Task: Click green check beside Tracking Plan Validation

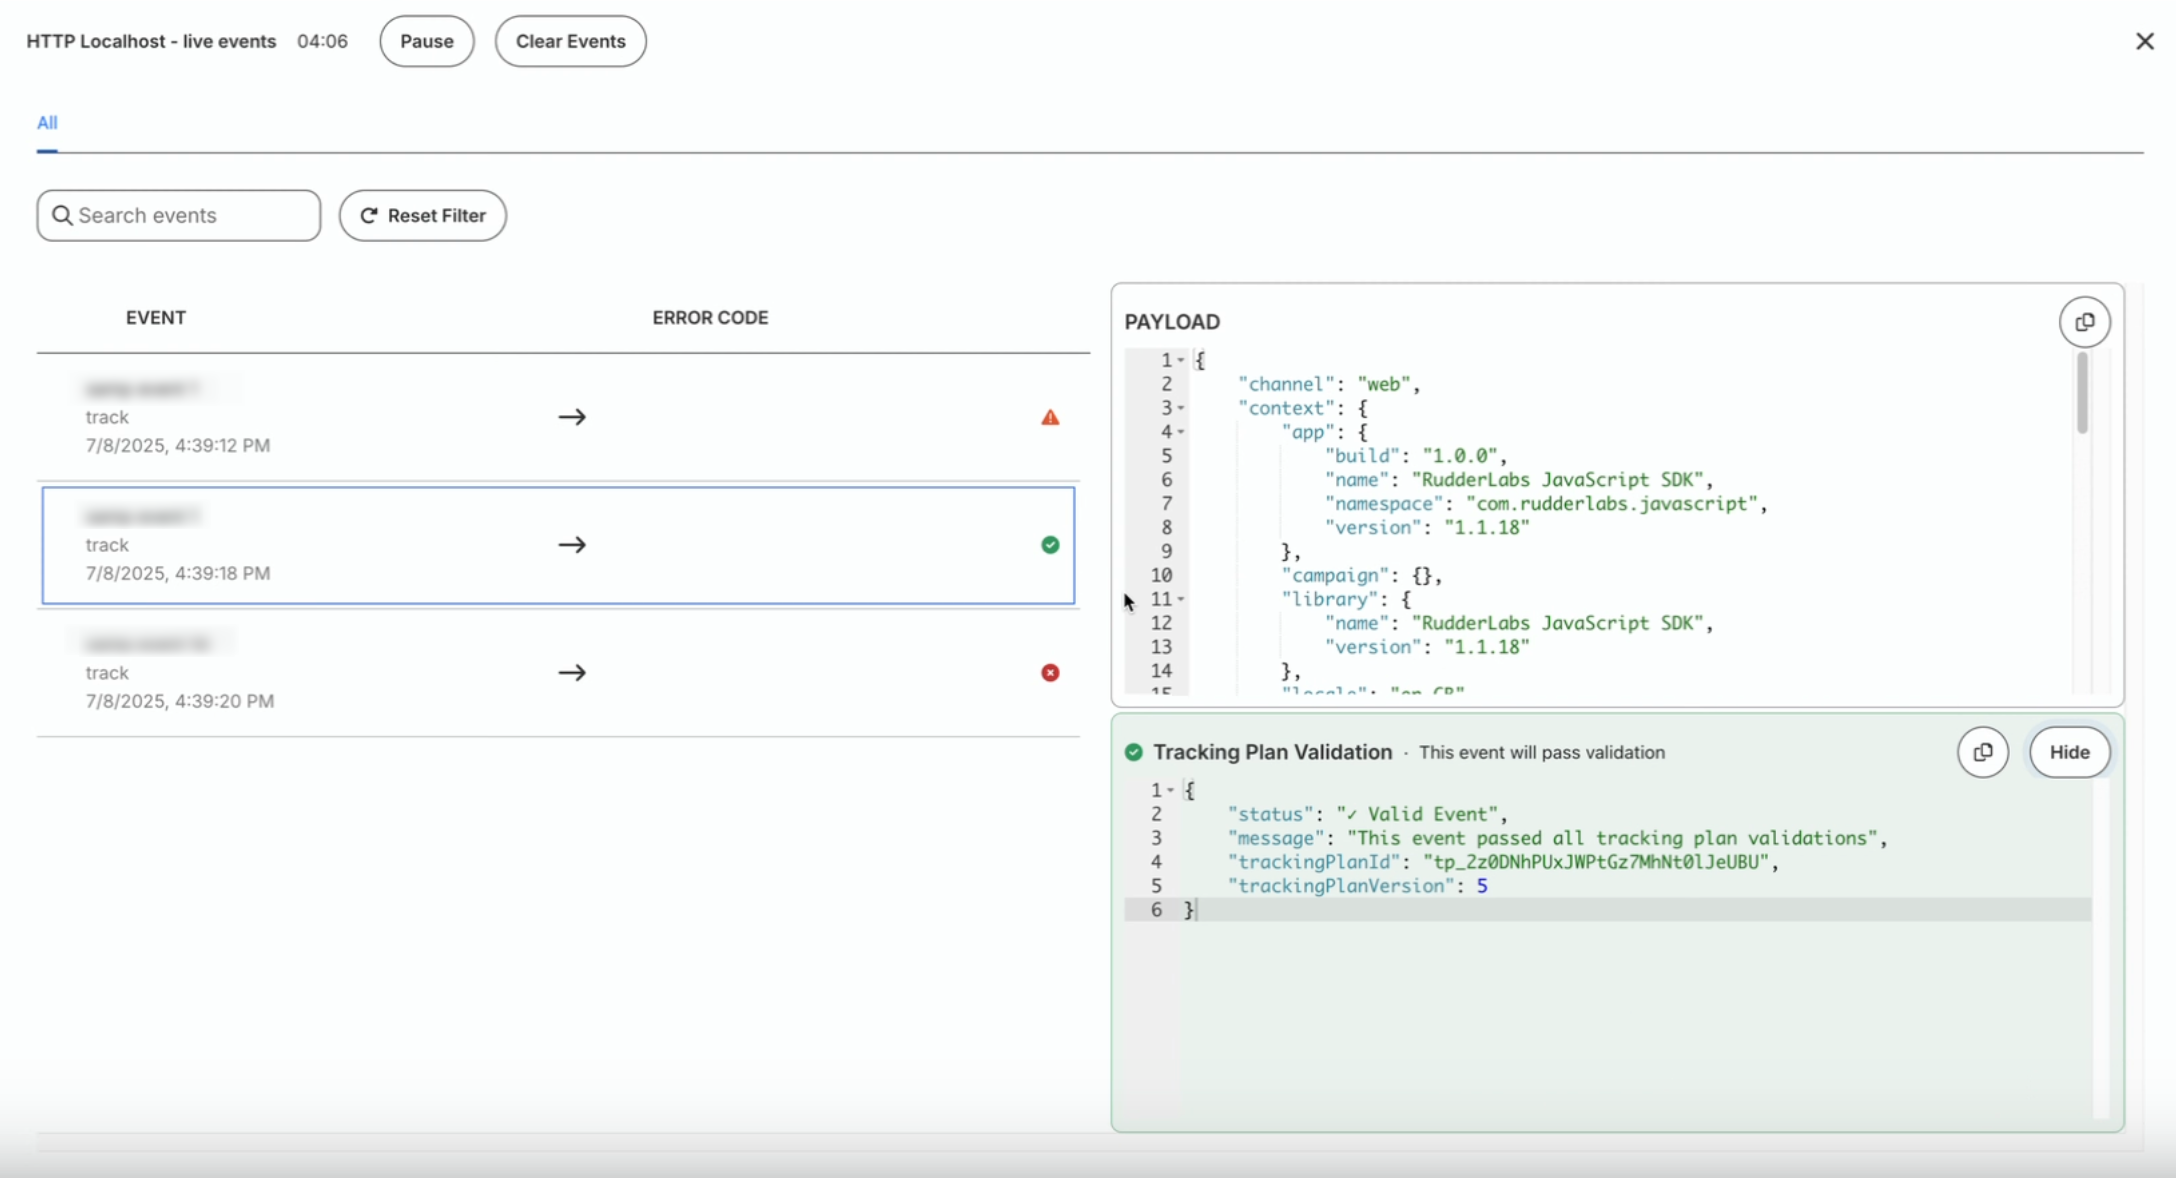Action: coord(1133,752)
